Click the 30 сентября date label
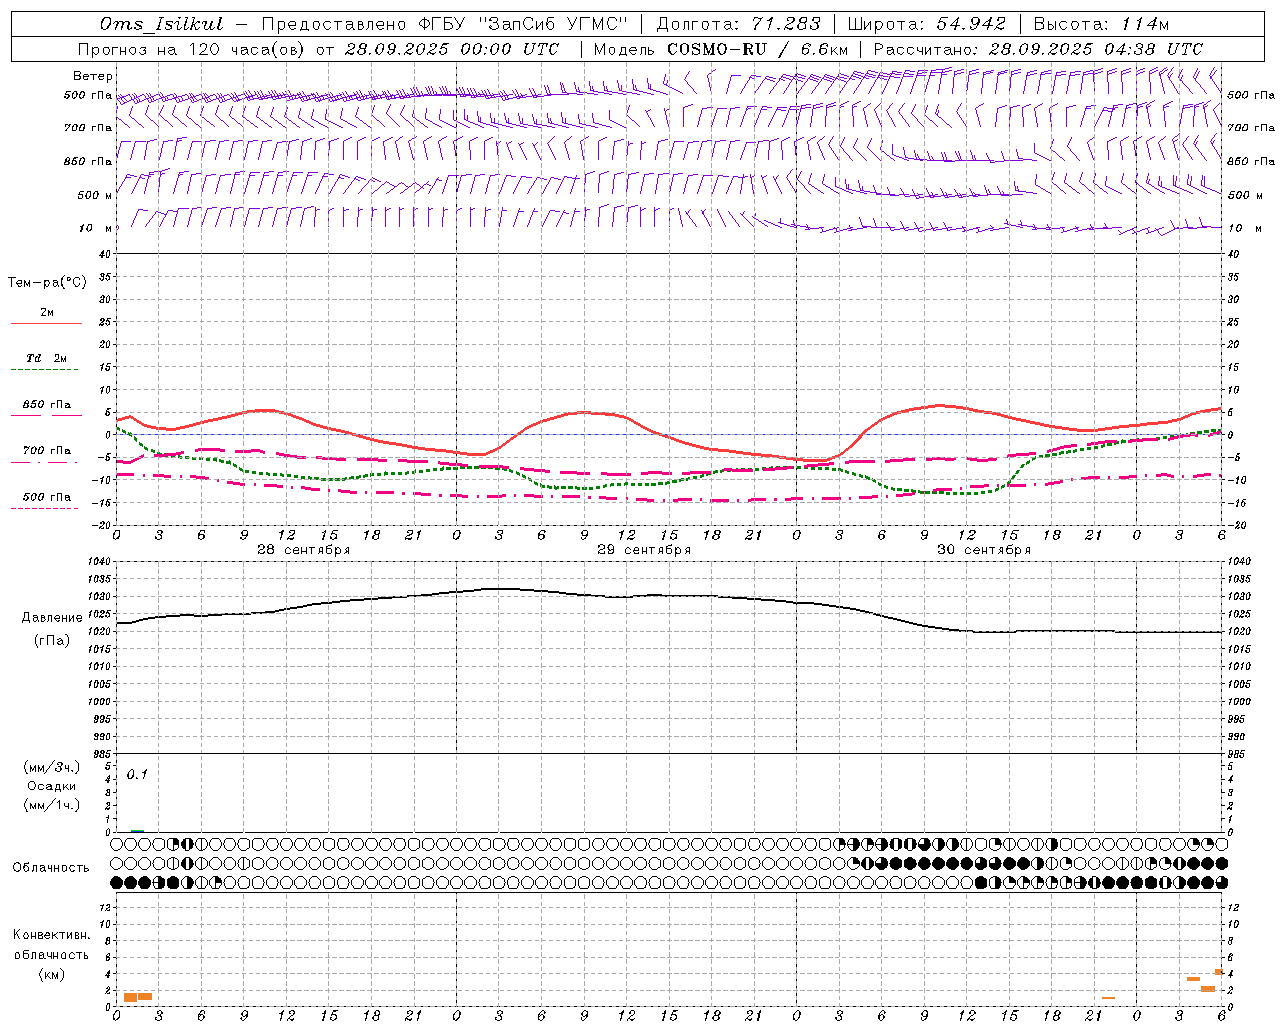The height and width of the screenshot is (1024, 1280). (x=984, y=550)
